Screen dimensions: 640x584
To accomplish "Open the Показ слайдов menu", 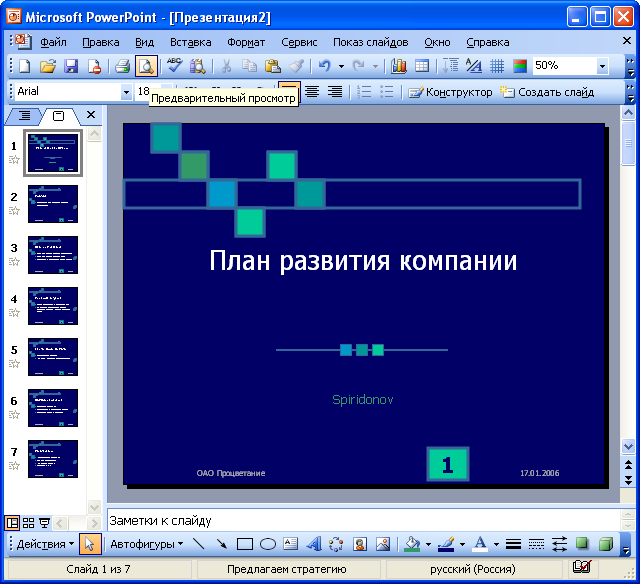I will pos(370,42).
